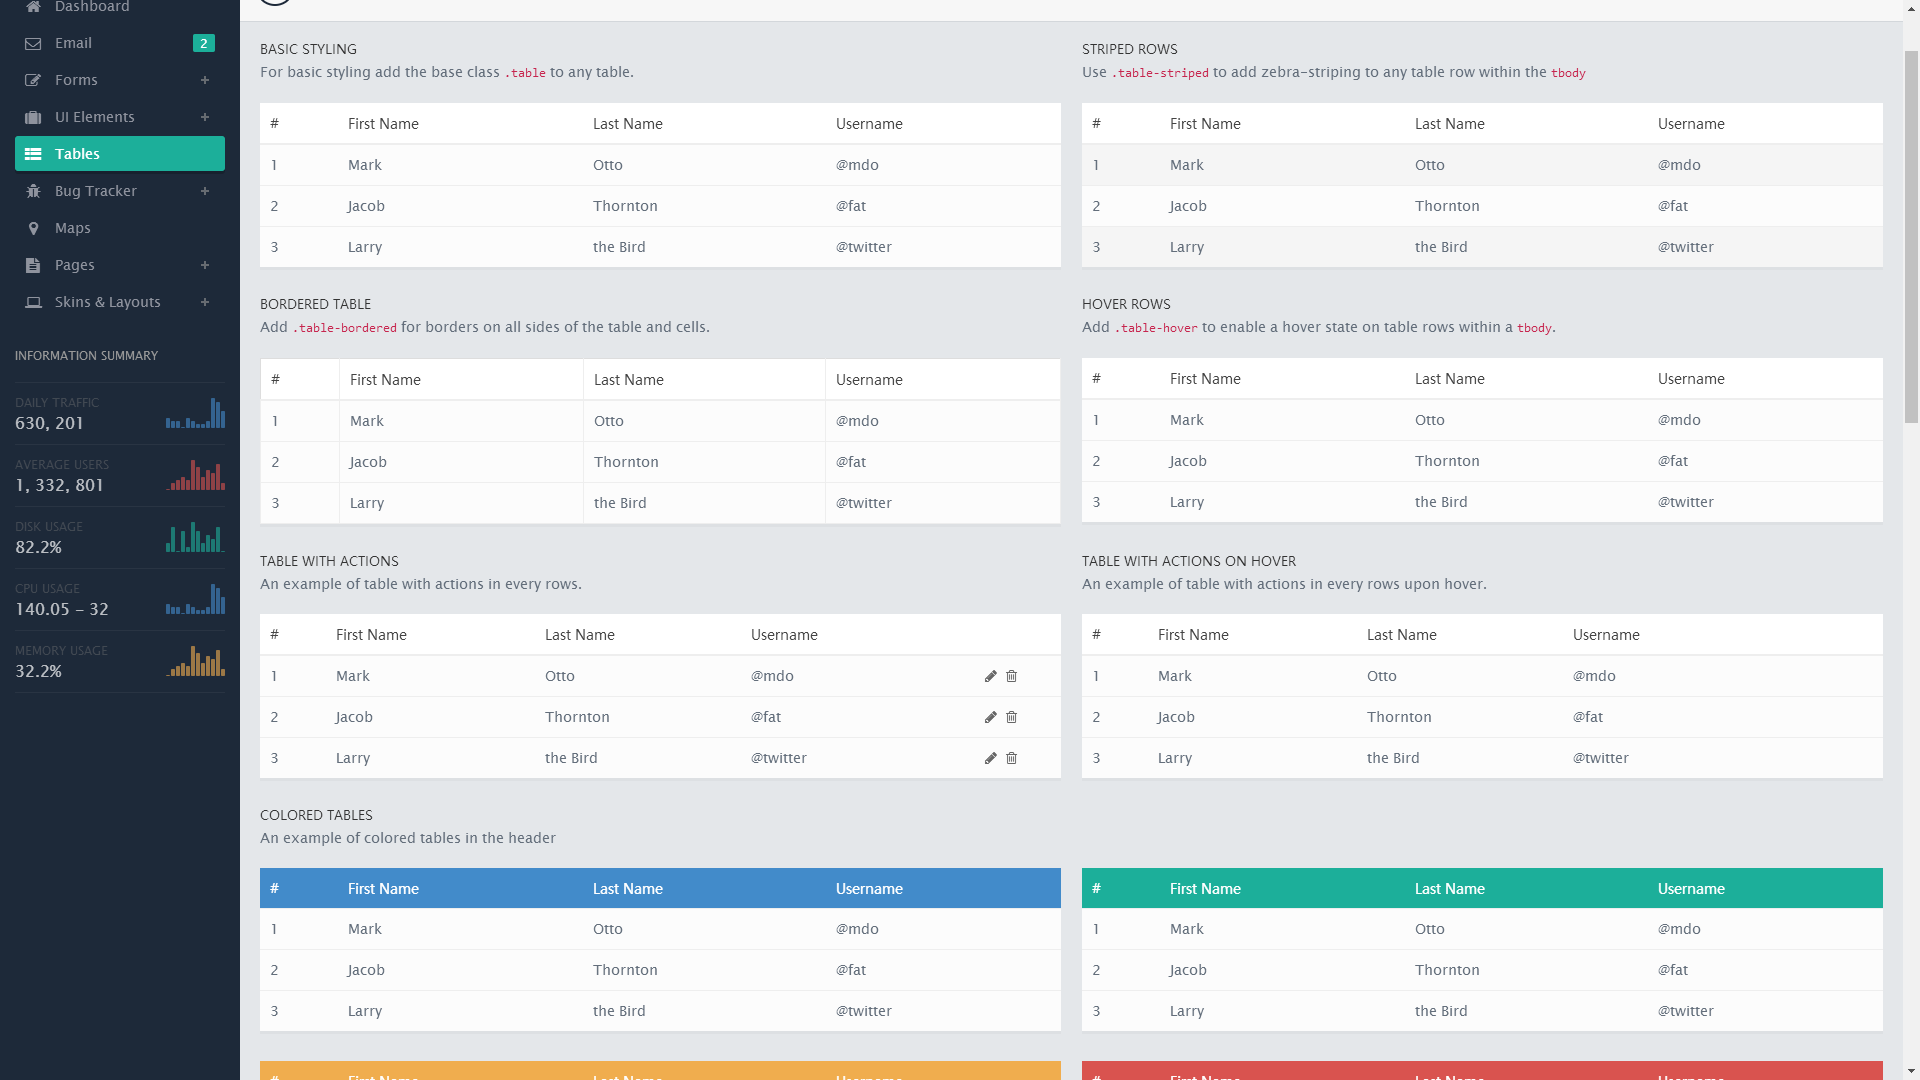Click Jacob in Table With Actions On Hover
The height and width of the screenshot is (1080, 1920).
1175,718
